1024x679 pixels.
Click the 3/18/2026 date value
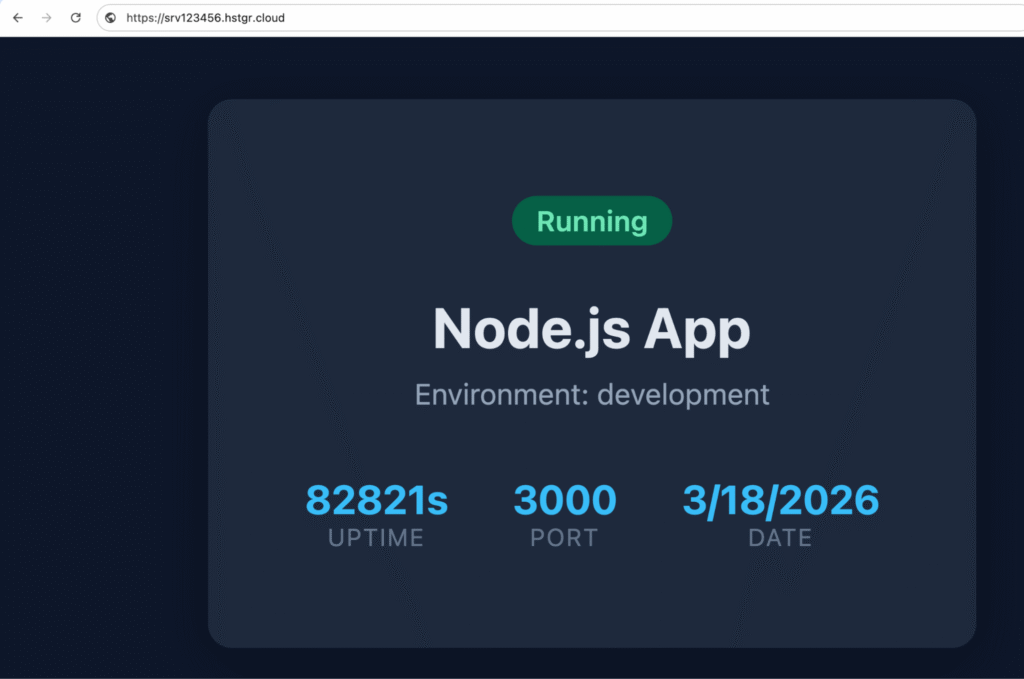[780, 500]
